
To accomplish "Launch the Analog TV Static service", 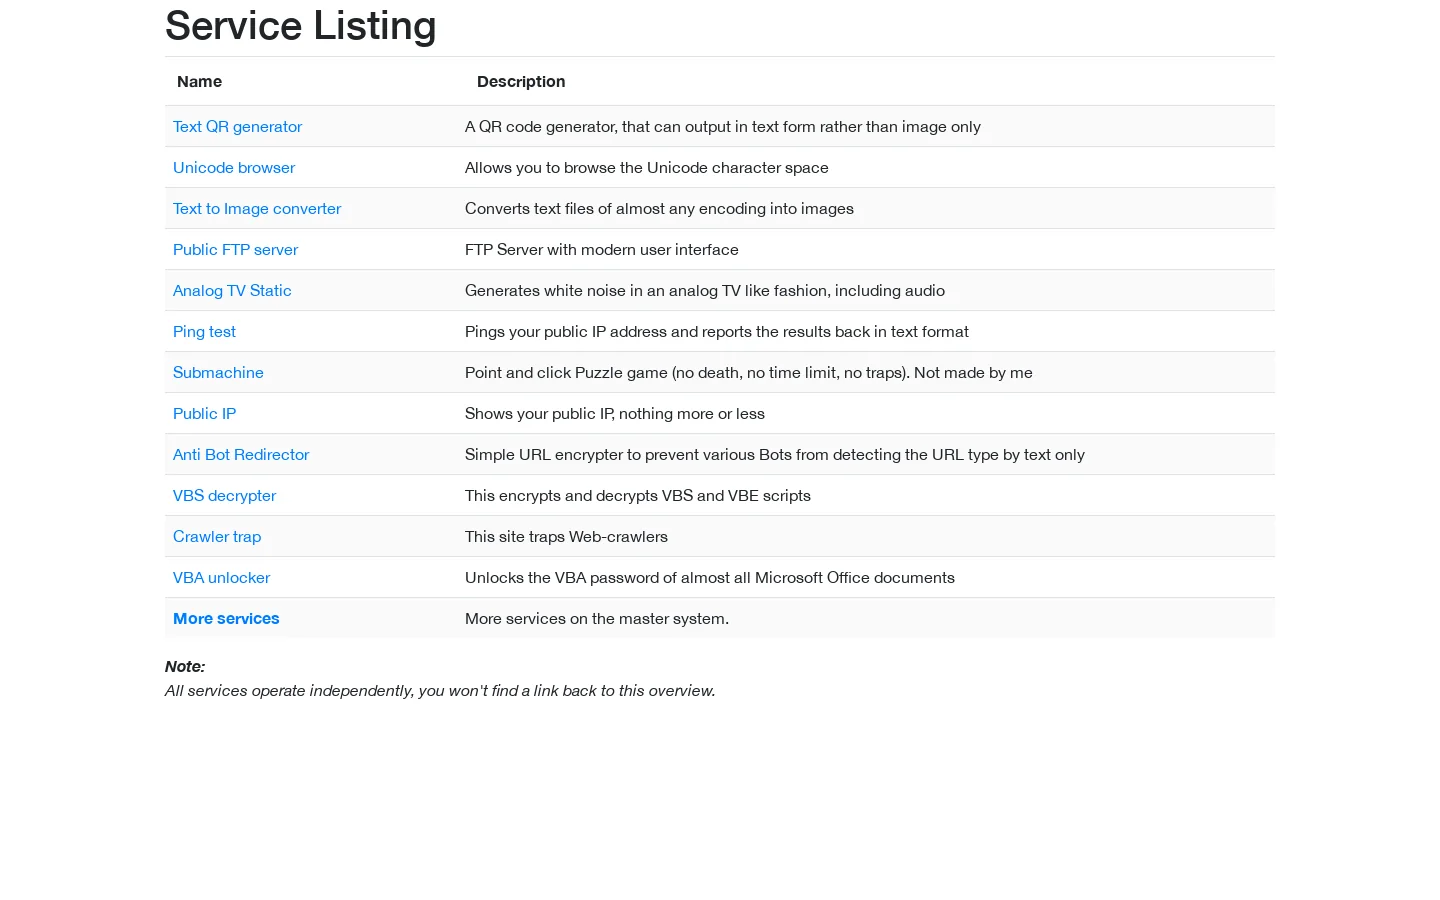I will point(232,291).
